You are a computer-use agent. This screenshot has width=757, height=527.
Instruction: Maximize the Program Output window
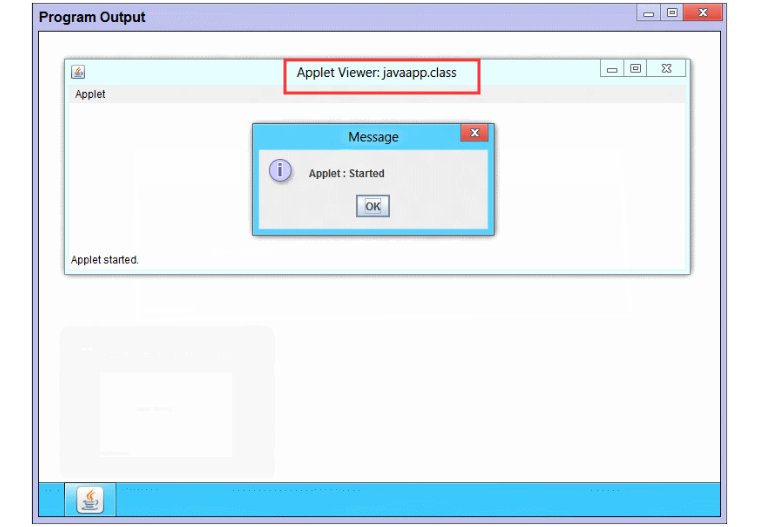click(672, 14)
